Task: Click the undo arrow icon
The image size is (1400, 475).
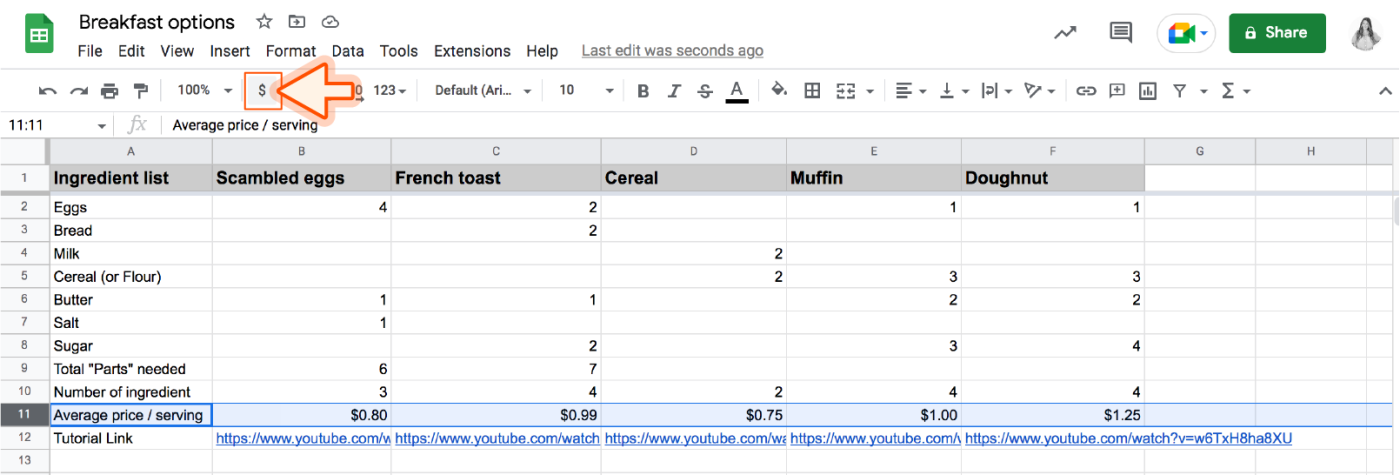Action: [x=47, y=91]
